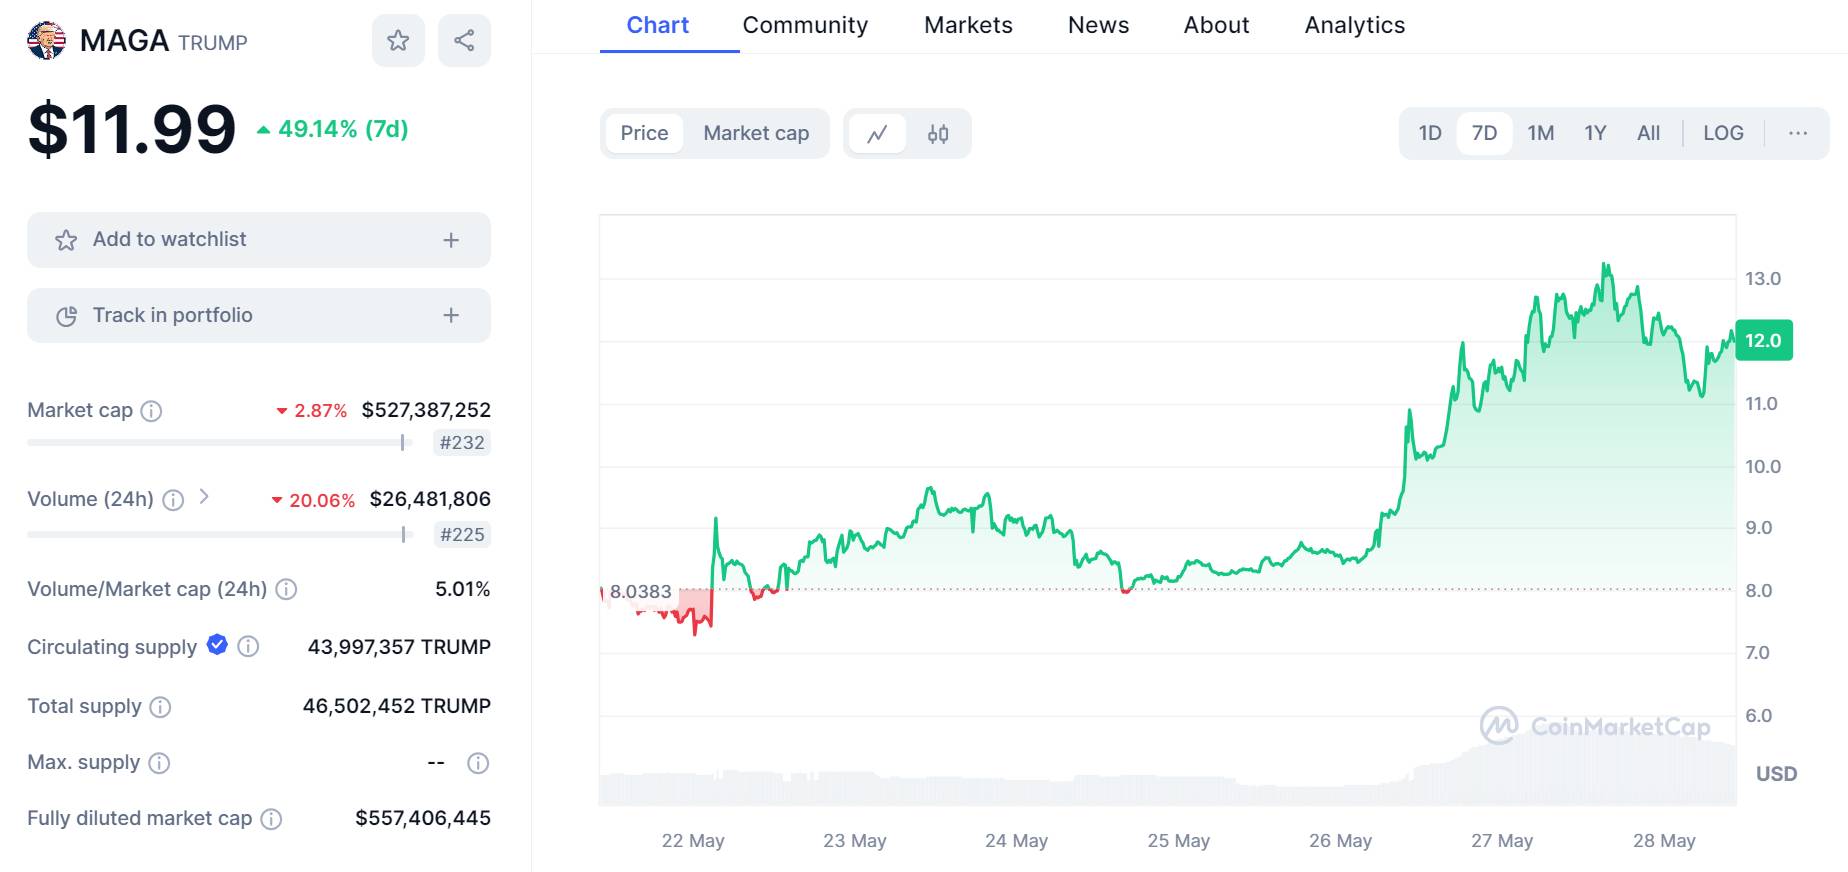Switch chart to Price view
Screen dimensions: 1848x872
(x=644, y=133)
